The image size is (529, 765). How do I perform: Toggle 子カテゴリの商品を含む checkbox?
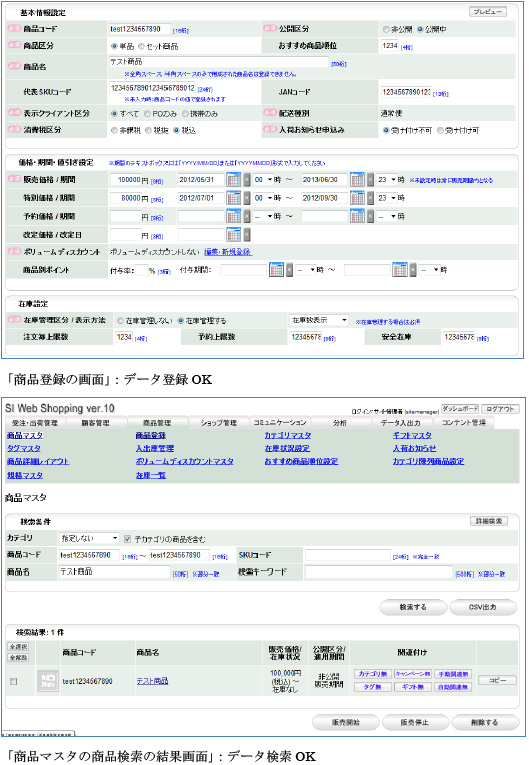[127, 539]
